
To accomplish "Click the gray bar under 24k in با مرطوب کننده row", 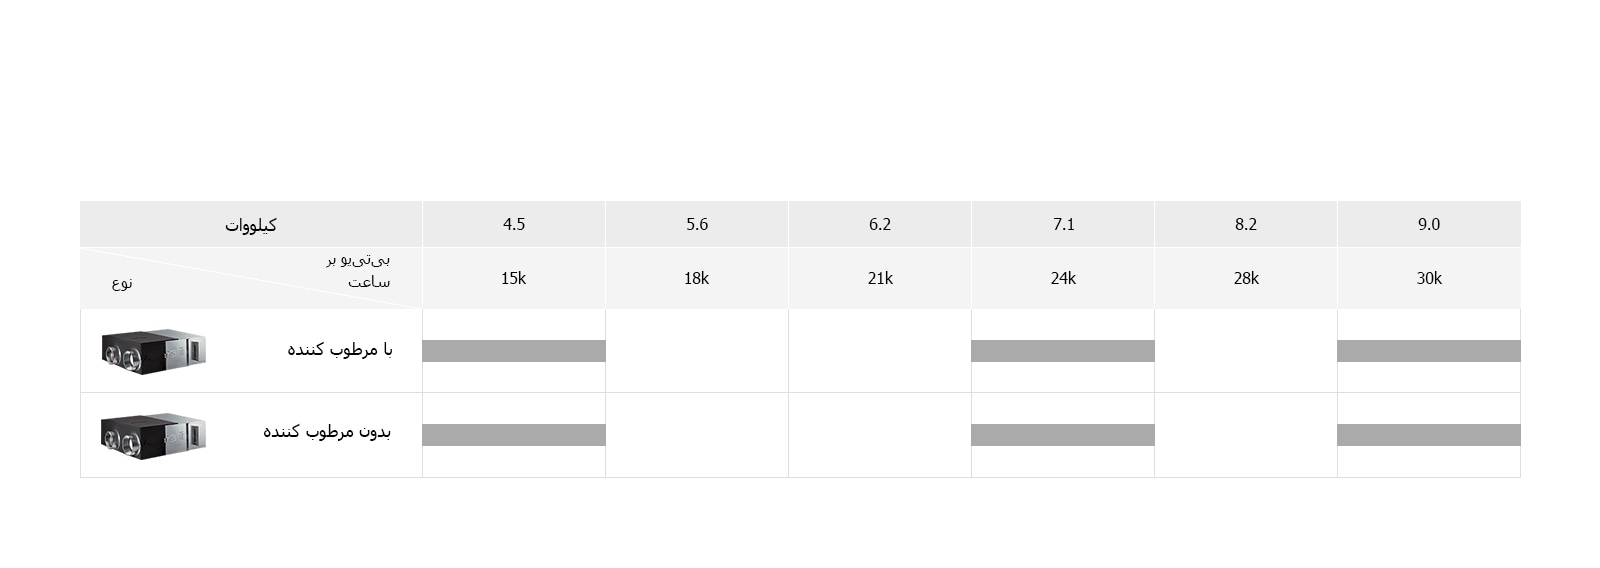I will (1063, 350).
